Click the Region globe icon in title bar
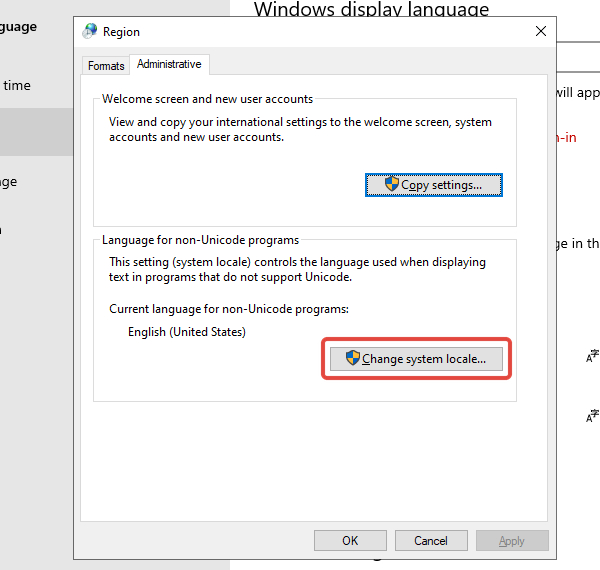Image resolution: width=600 pixels, height=570 pixels. 90,31
